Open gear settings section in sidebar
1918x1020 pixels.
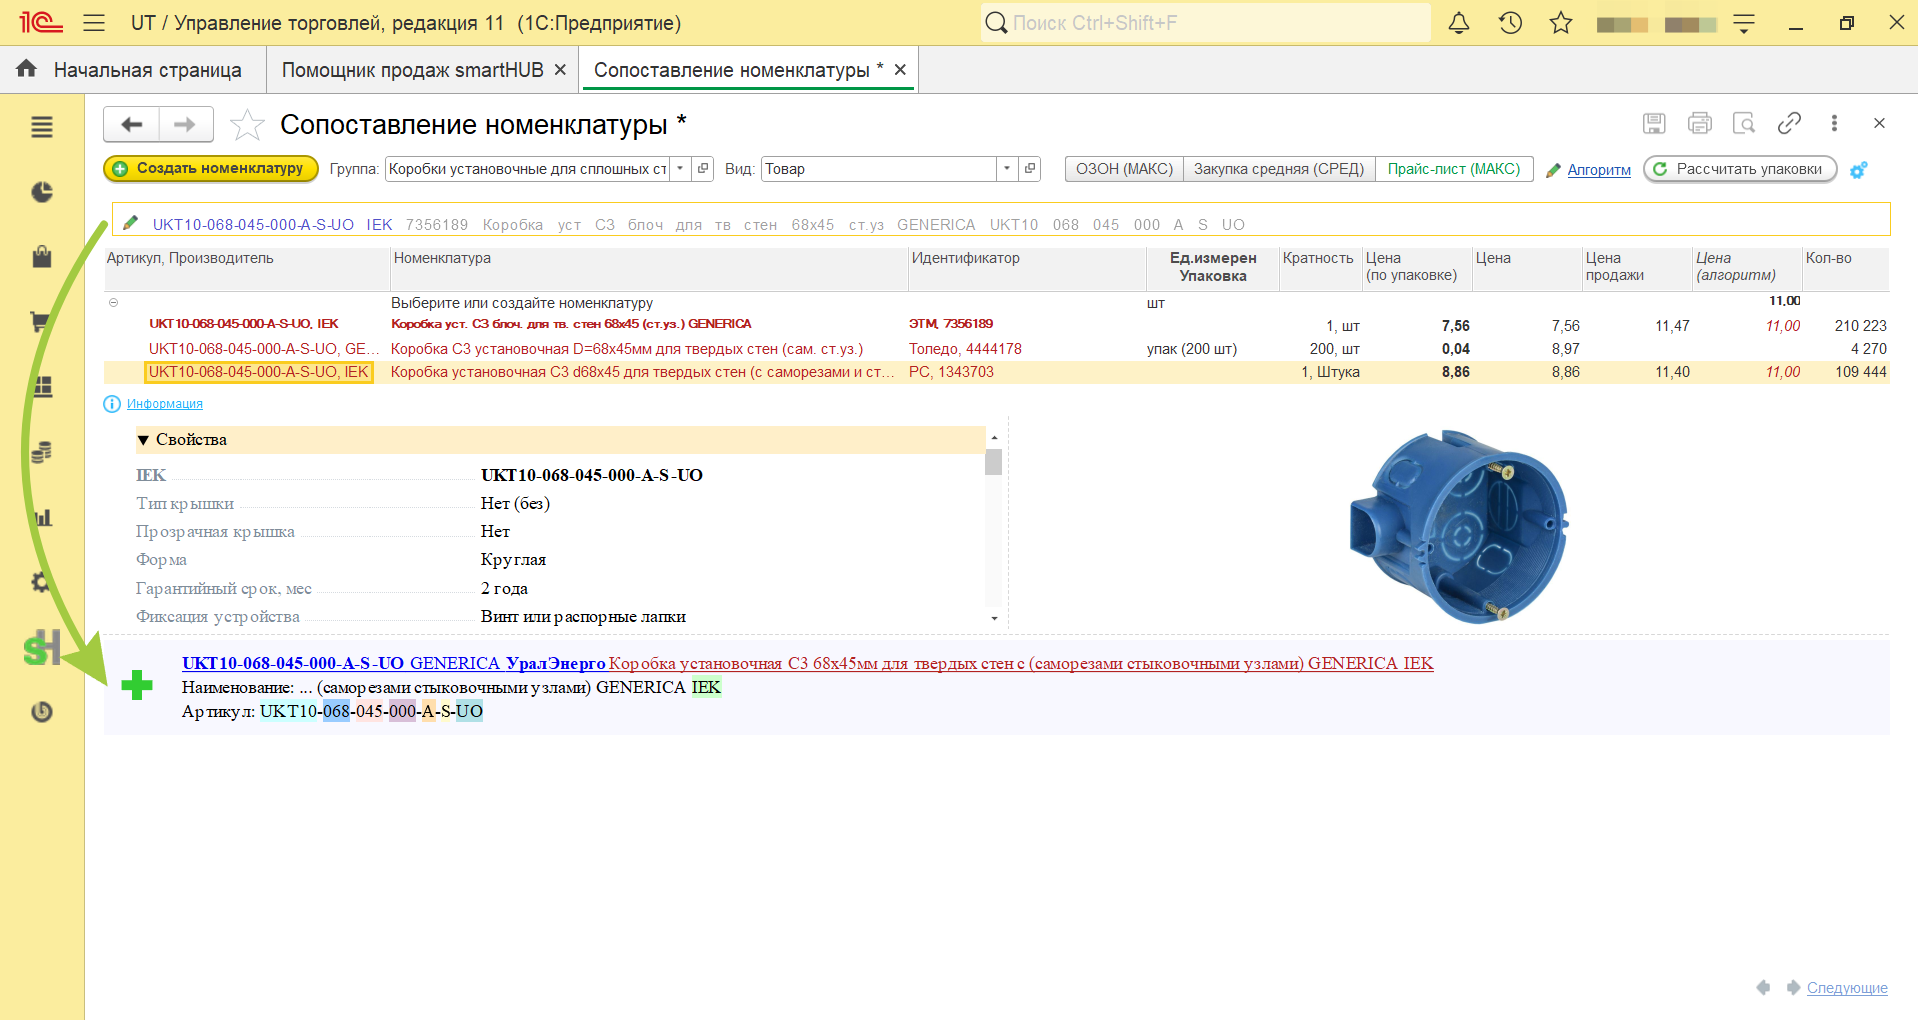click(x=41, y=582)
